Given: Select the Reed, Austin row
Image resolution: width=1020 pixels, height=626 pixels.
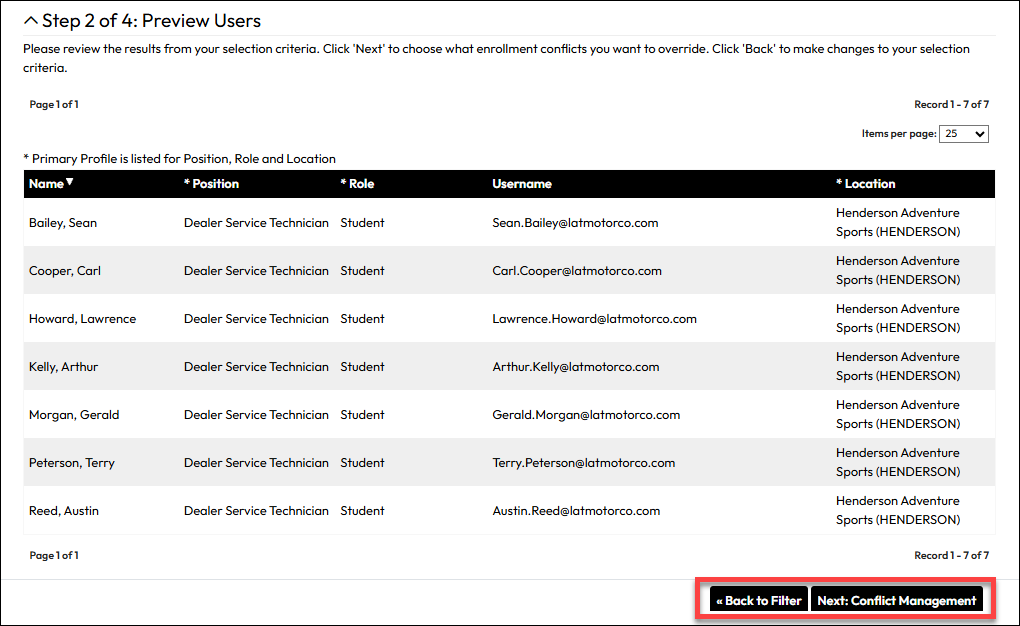Looking at the screenshot, I should [x=509, y=511].
